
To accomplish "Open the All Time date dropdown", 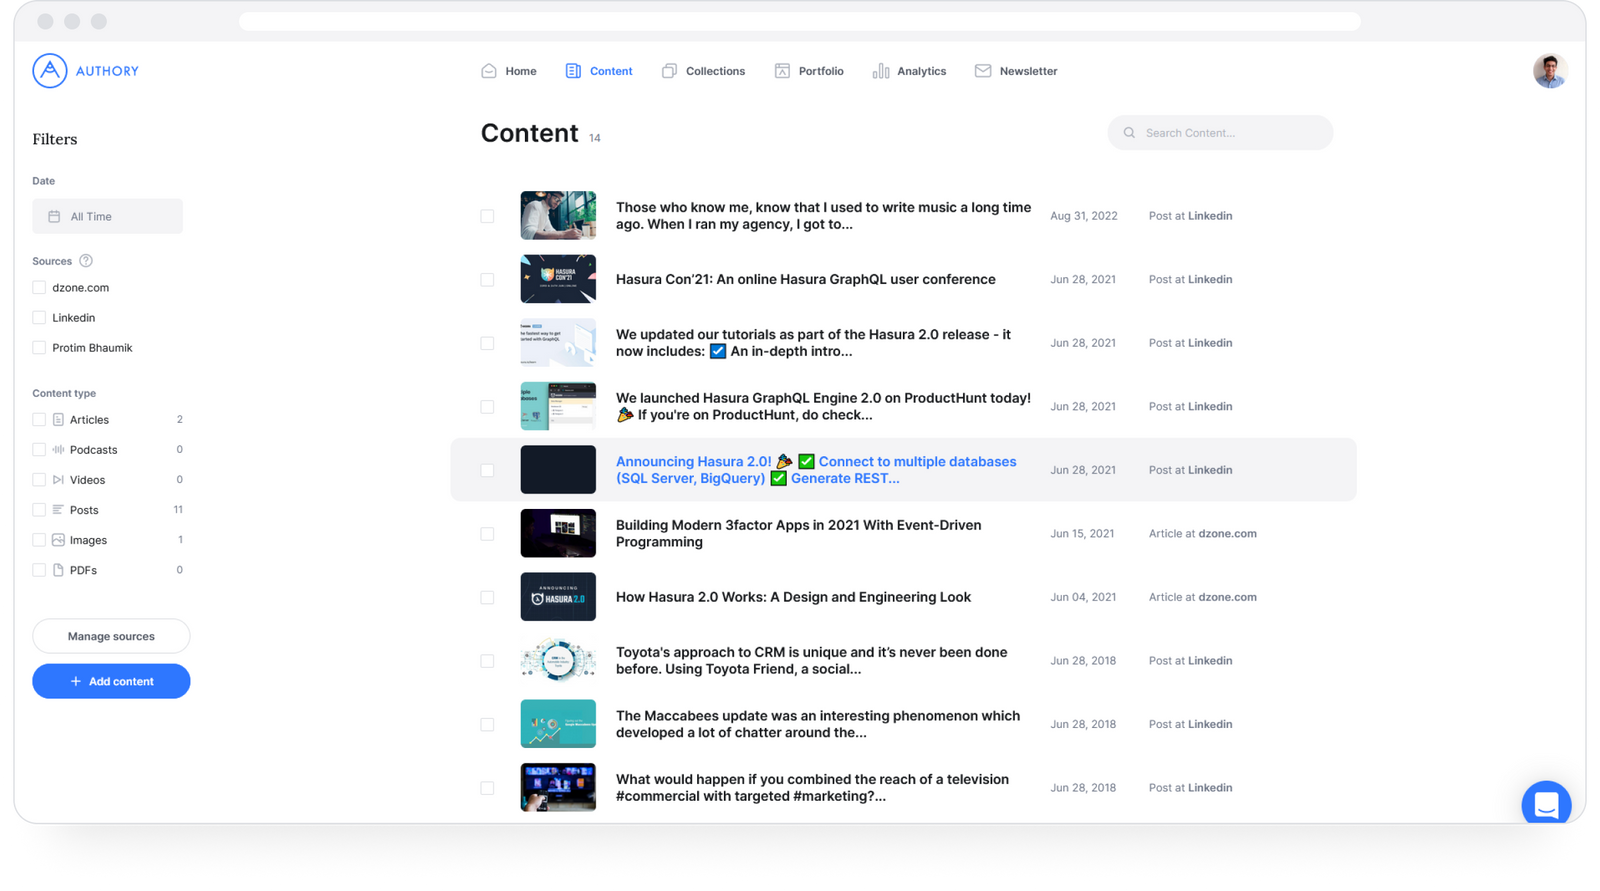I will (x=107, y=217).
